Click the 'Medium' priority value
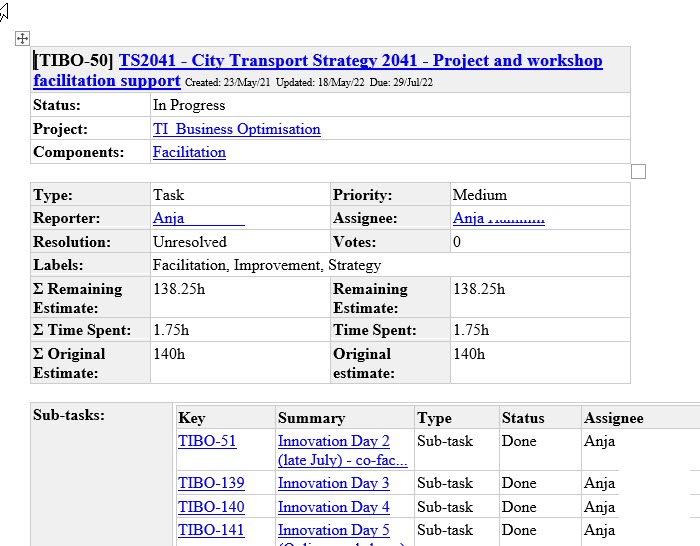Image resolution: width=700 pixels, height=546 pixels. [x=480, y=195]
